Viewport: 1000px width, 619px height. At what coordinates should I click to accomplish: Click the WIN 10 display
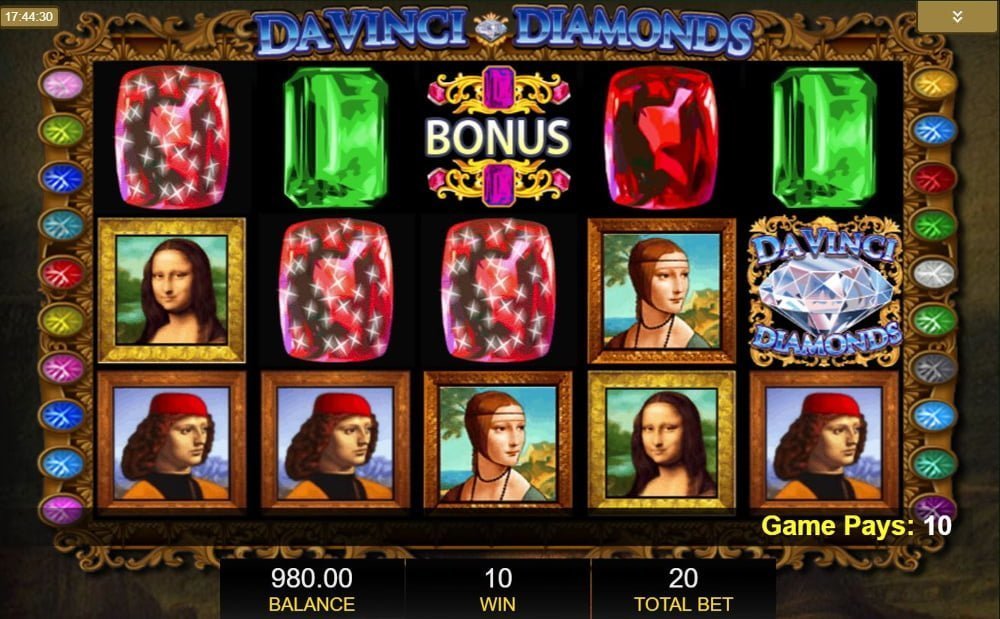click(497, 589)
